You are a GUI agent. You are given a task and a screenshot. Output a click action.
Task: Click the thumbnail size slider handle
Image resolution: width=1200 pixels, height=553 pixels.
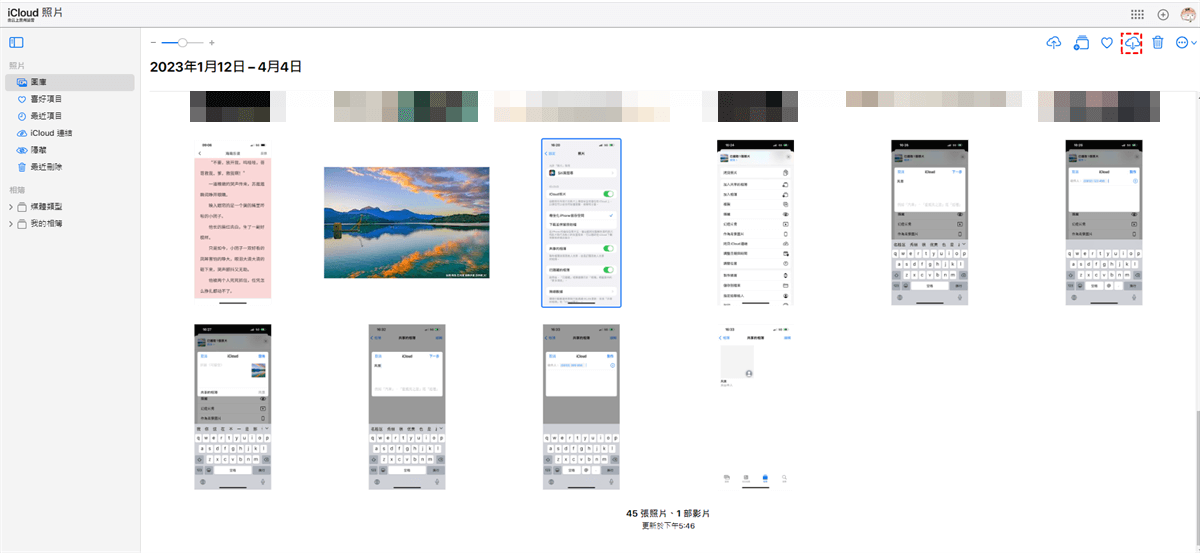181,43
